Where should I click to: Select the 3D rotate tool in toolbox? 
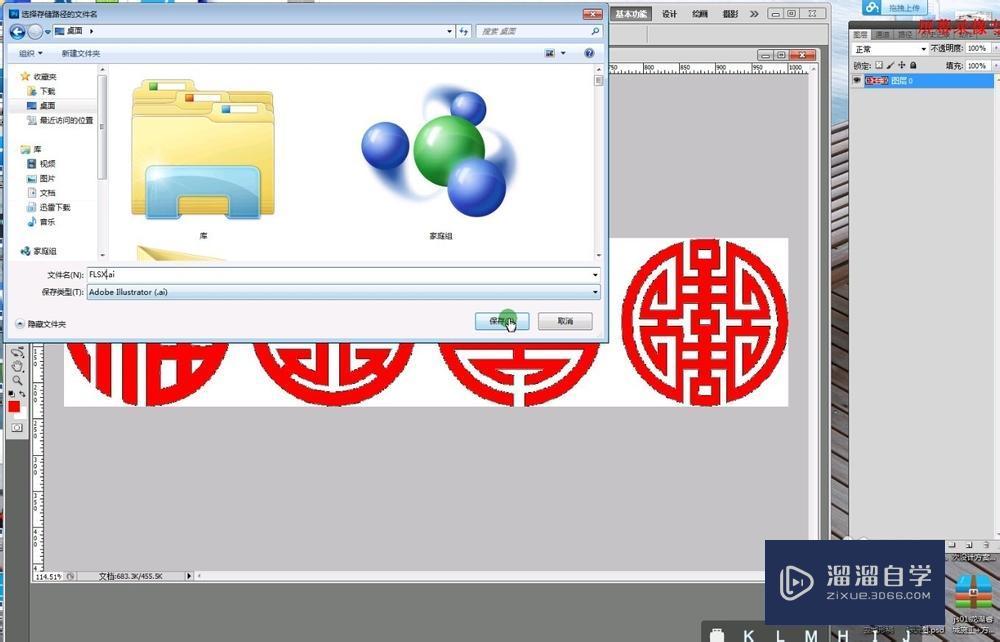(17, 351)
